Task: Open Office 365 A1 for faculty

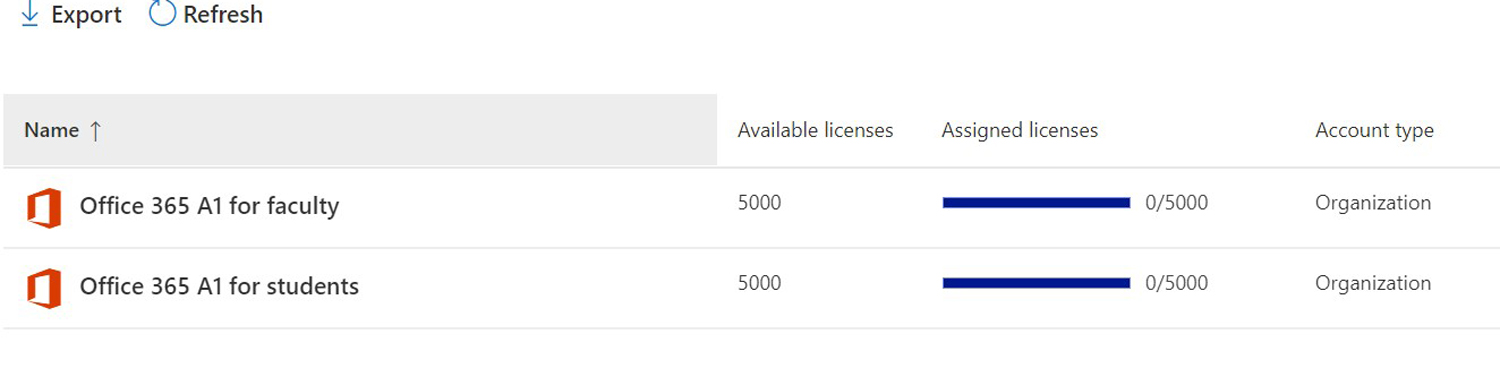Action: (x=209, y=206)
